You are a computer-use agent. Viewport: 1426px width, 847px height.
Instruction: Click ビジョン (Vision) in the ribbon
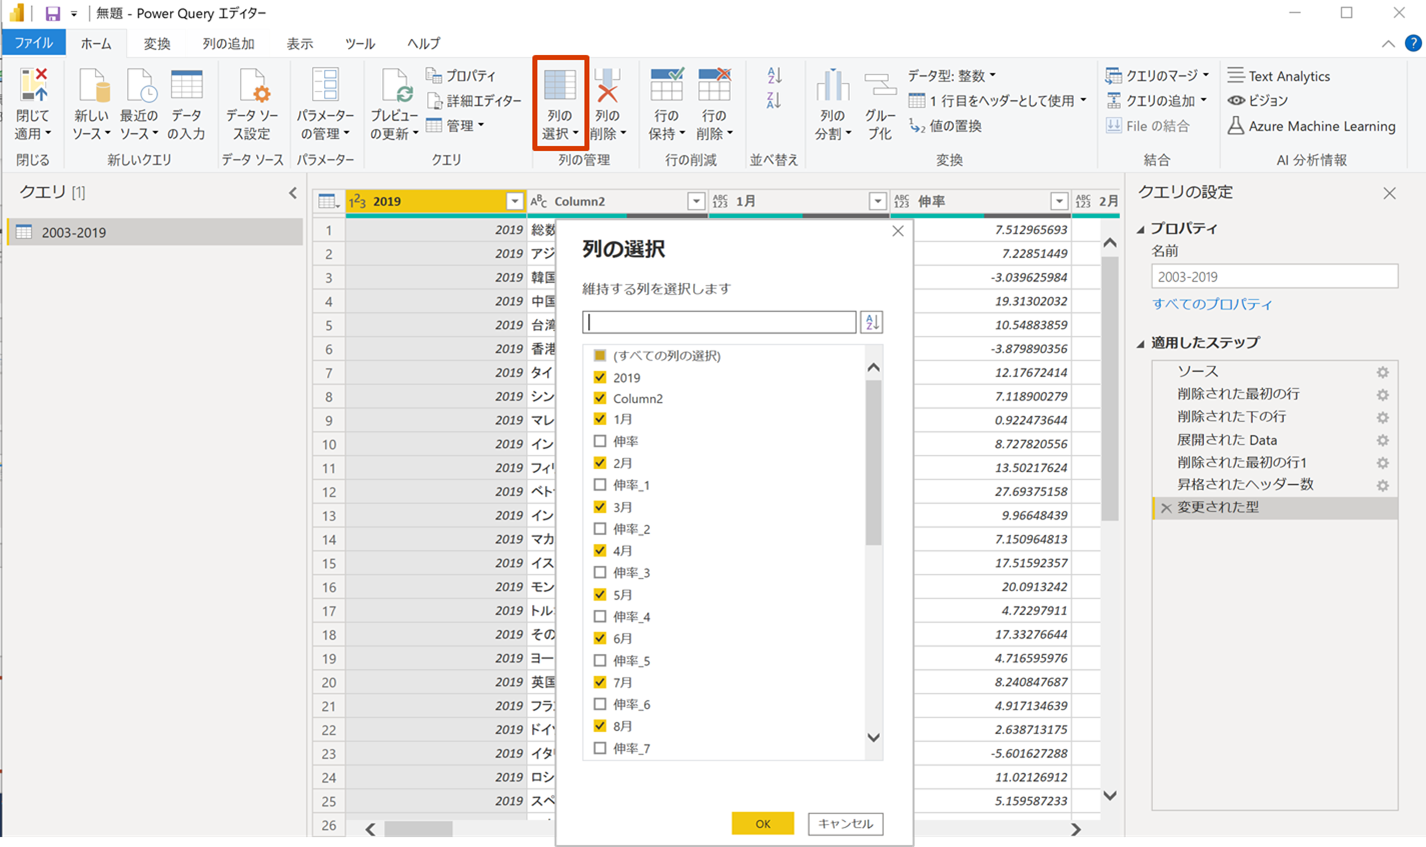click(x=1258, y=101)
